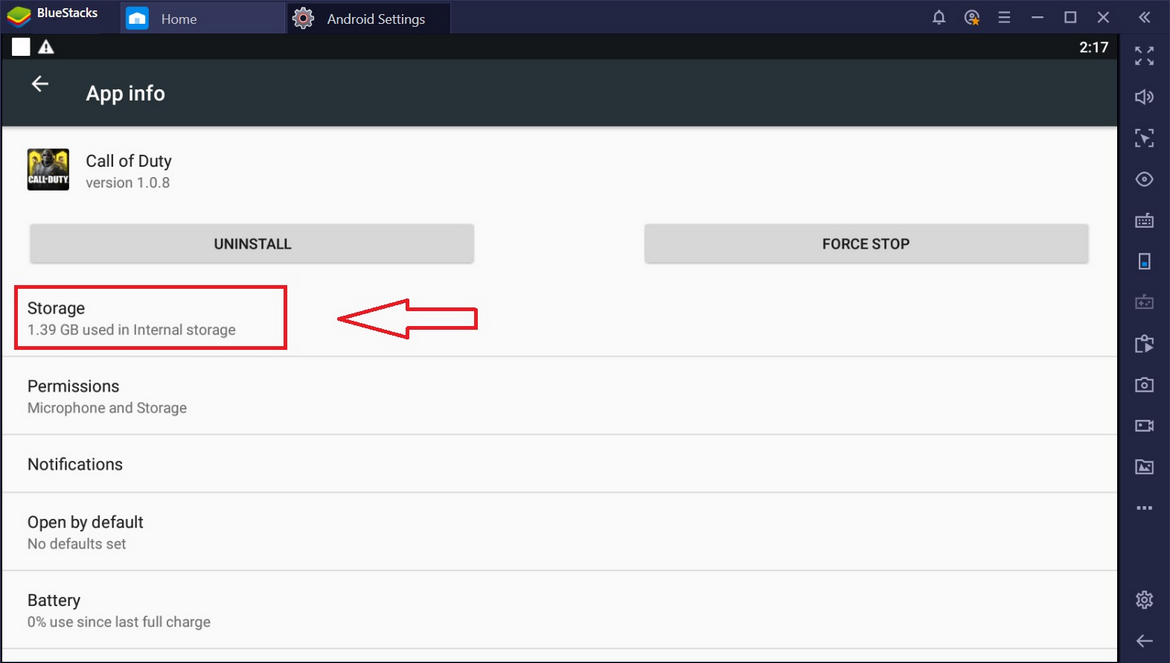Open the media gallery icon

pyautogui.click(x=1144, y=466)
